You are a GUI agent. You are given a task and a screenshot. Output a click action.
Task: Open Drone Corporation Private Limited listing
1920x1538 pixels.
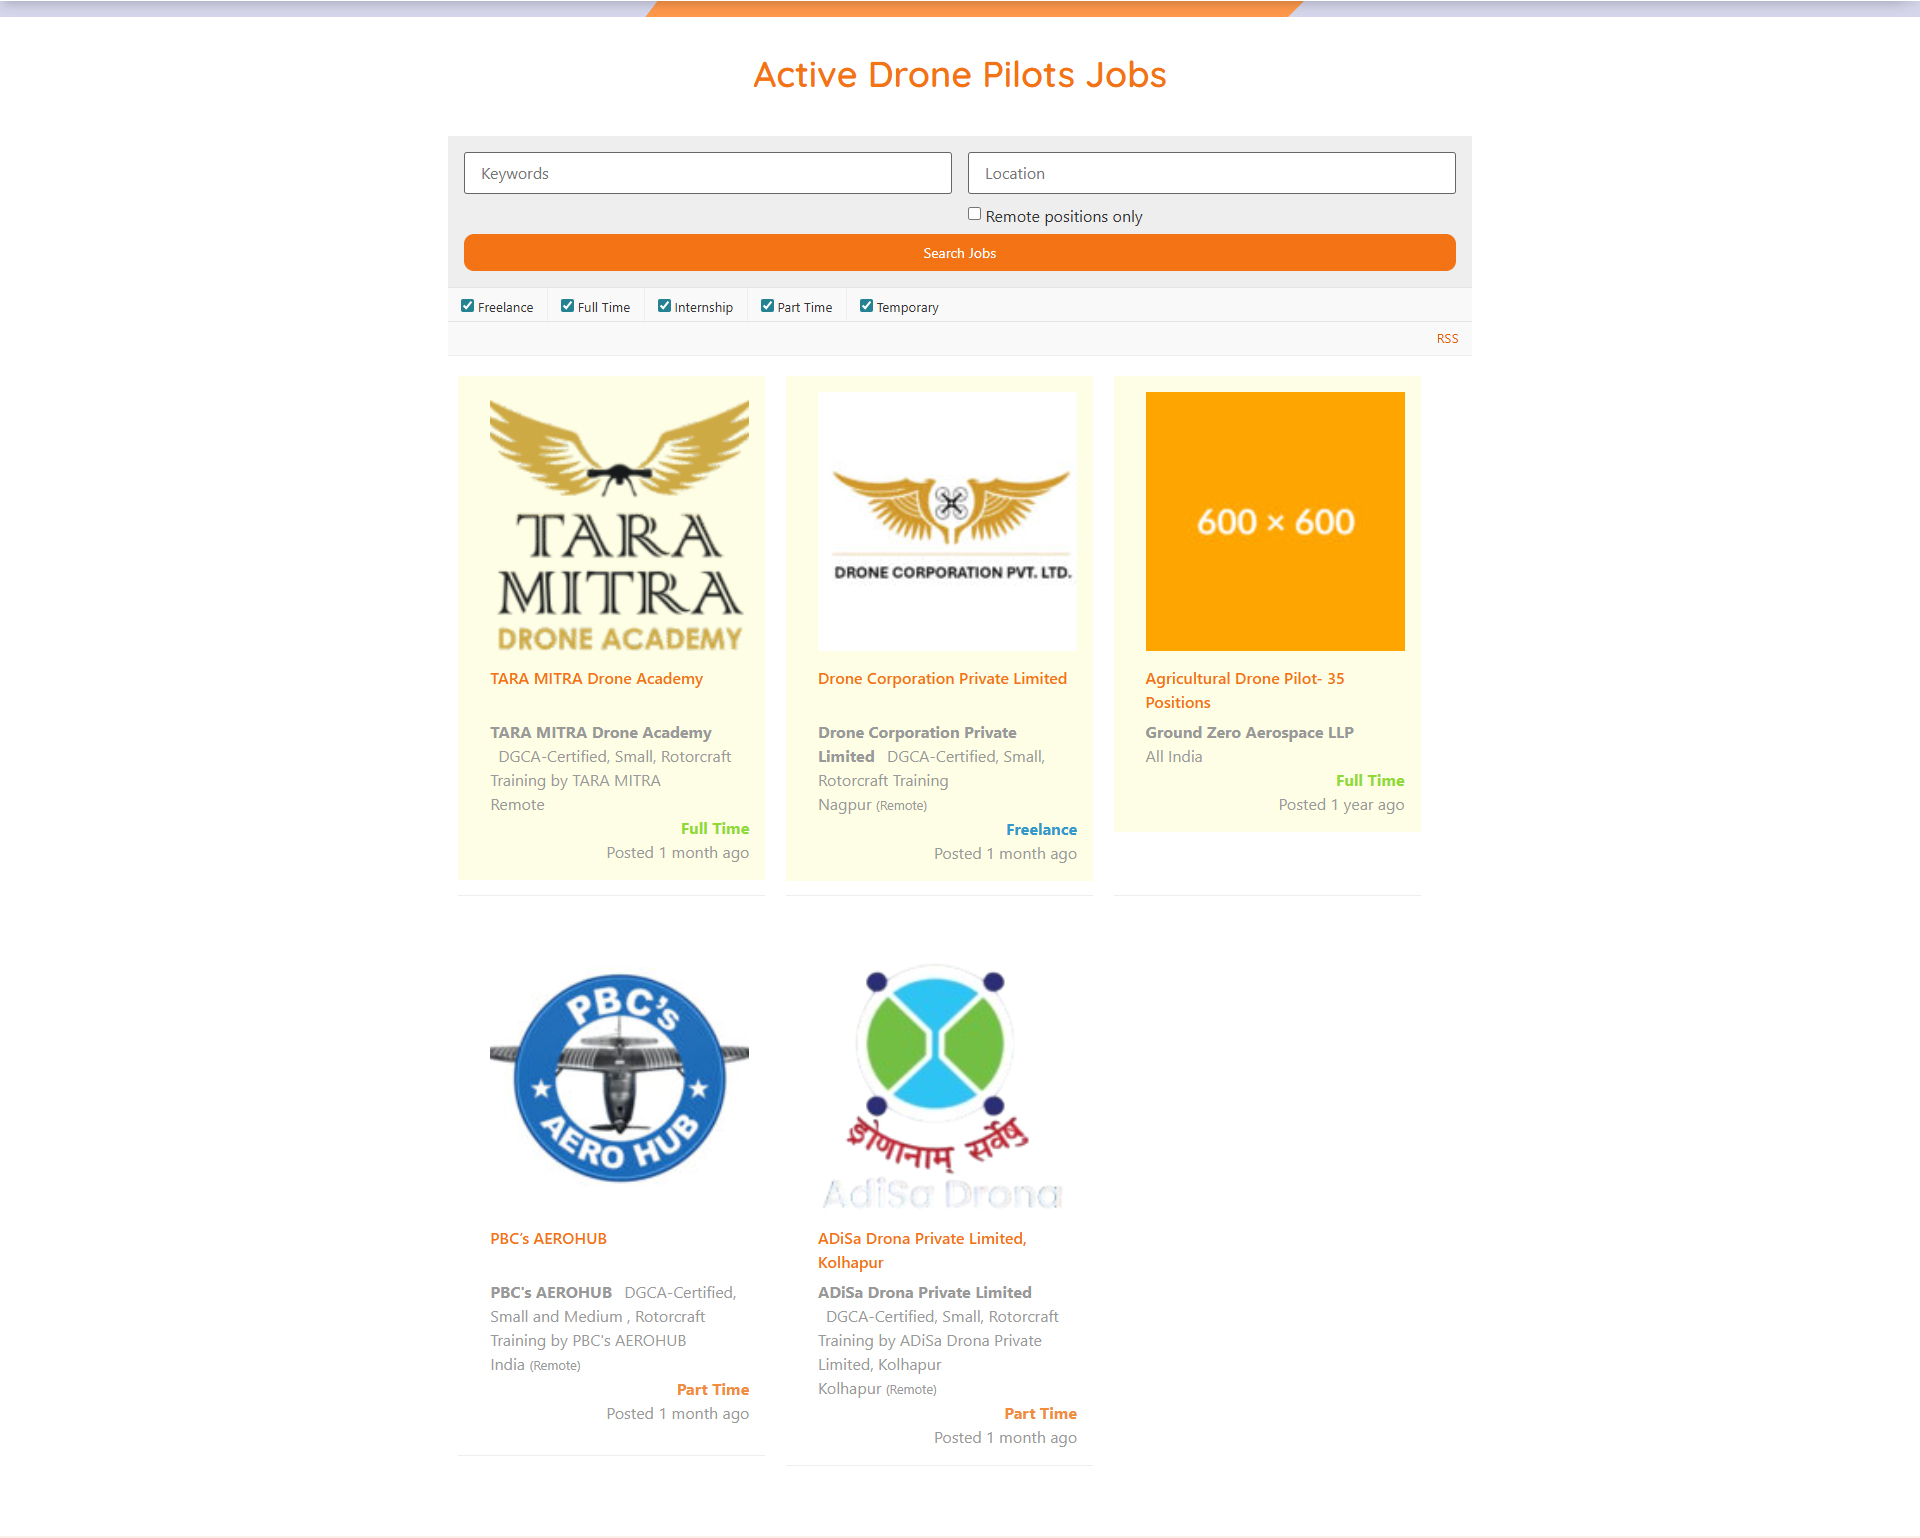(x=942, y=679)
